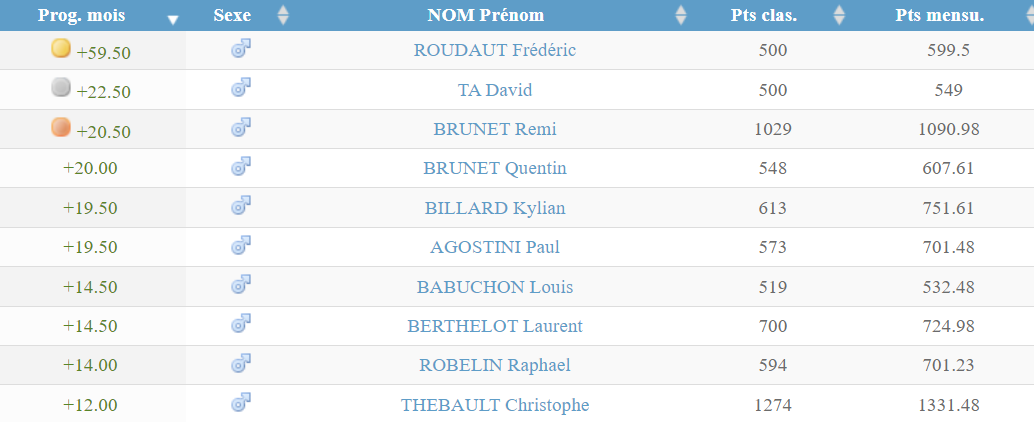Click the male icon in ROBELIN Raphael's row

tap(240, 363)
